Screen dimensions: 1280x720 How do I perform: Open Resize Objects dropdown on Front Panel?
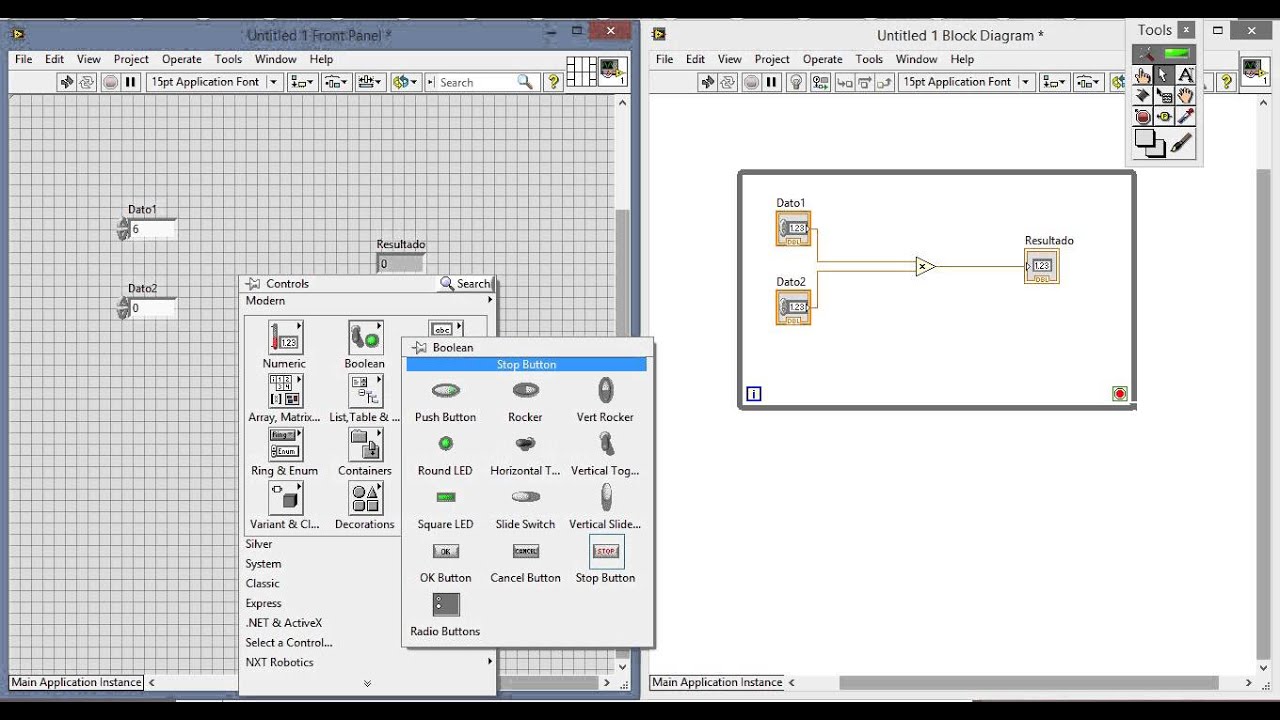pyautogui.click(x=370, y=82)
